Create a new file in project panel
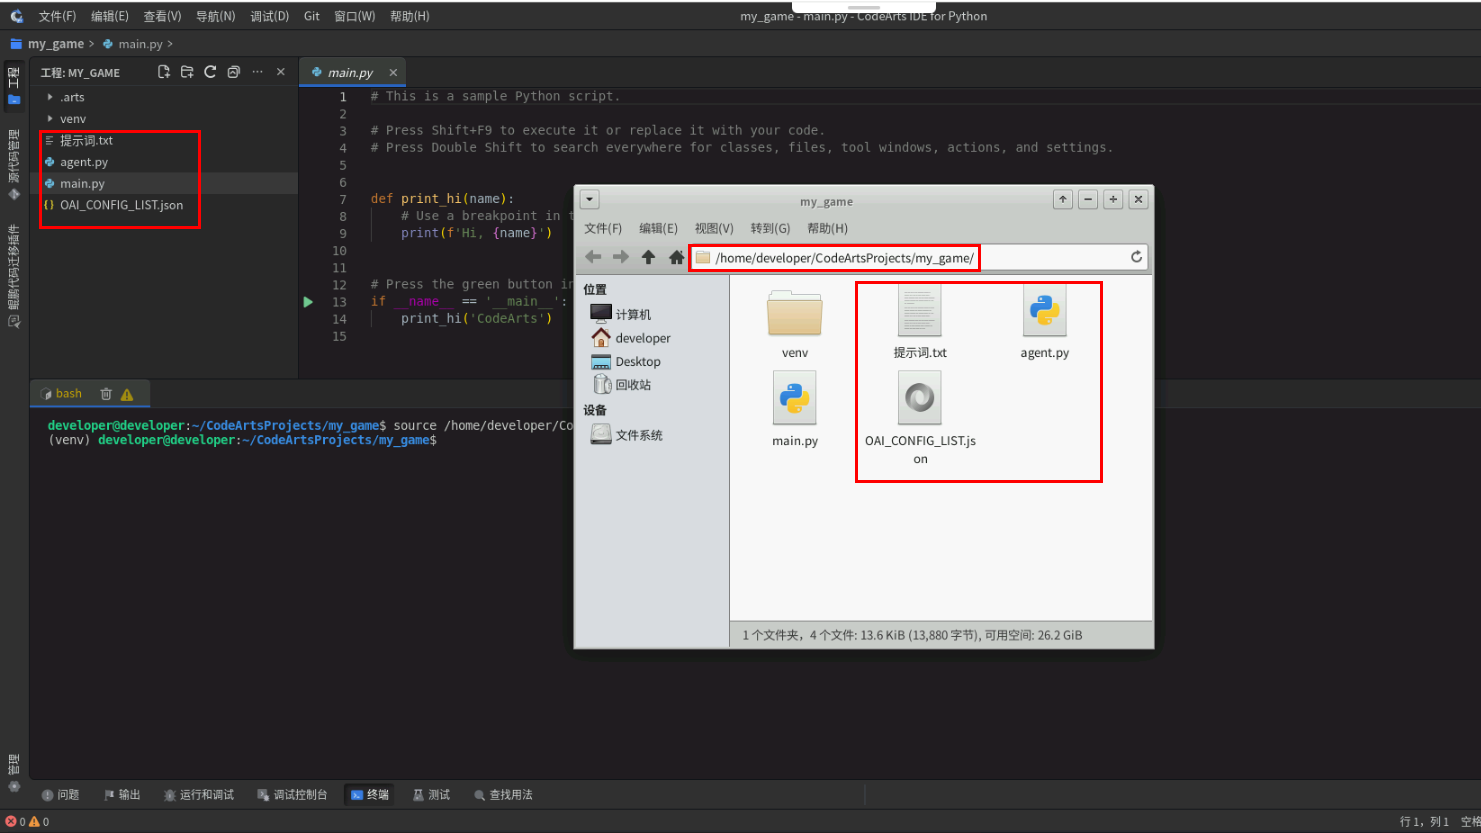 pyautogui.click(x=164, y=72)
